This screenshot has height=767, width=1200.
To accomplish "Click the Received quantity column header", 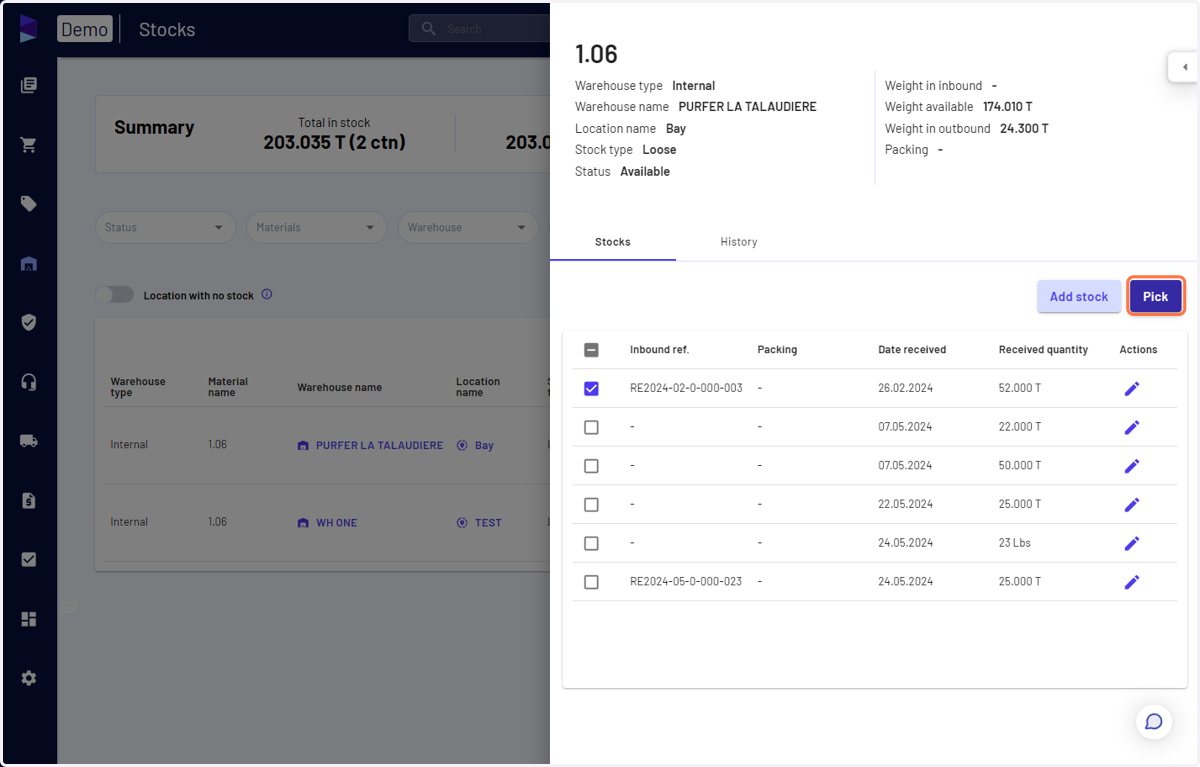I will (1043, 350).
